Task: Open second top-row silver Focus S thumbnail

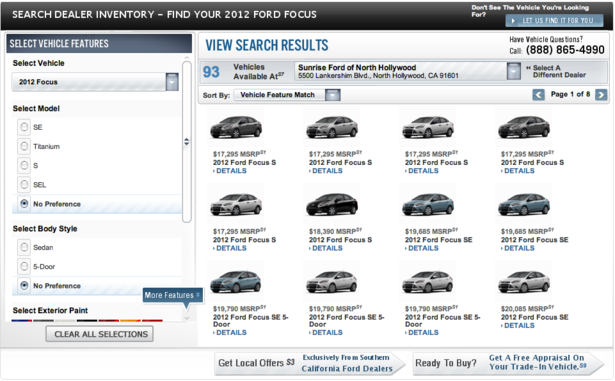Action: [x=332, y=127]
